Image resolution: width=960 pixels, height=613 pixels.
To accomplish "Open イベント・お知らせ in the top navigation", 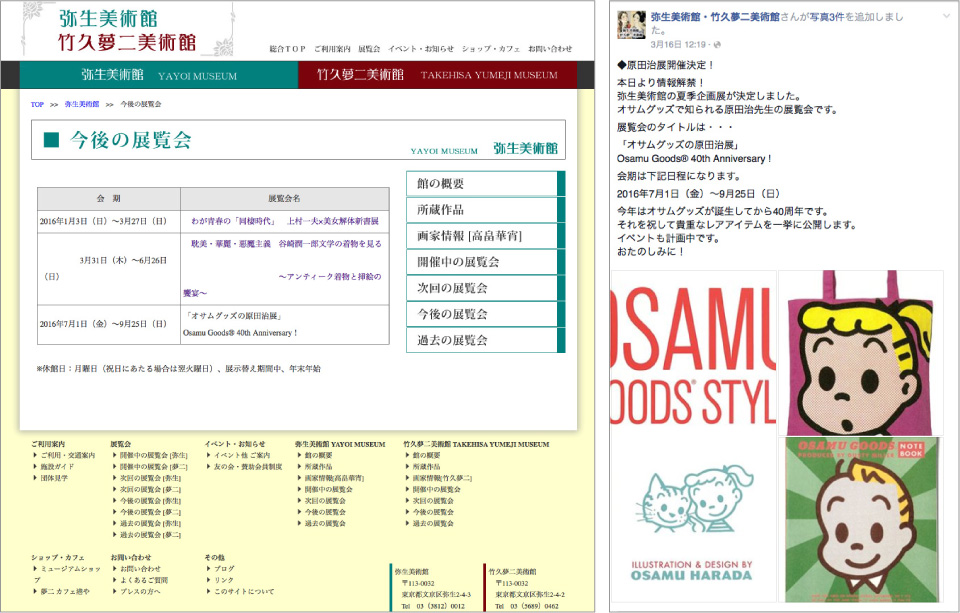I will [421, 48].
